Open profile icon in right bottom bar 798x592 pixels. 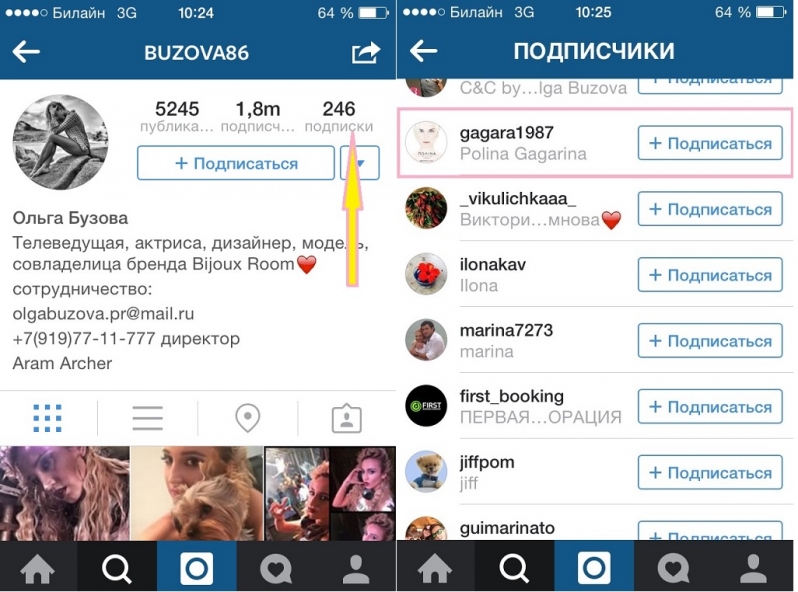(753, 568)
